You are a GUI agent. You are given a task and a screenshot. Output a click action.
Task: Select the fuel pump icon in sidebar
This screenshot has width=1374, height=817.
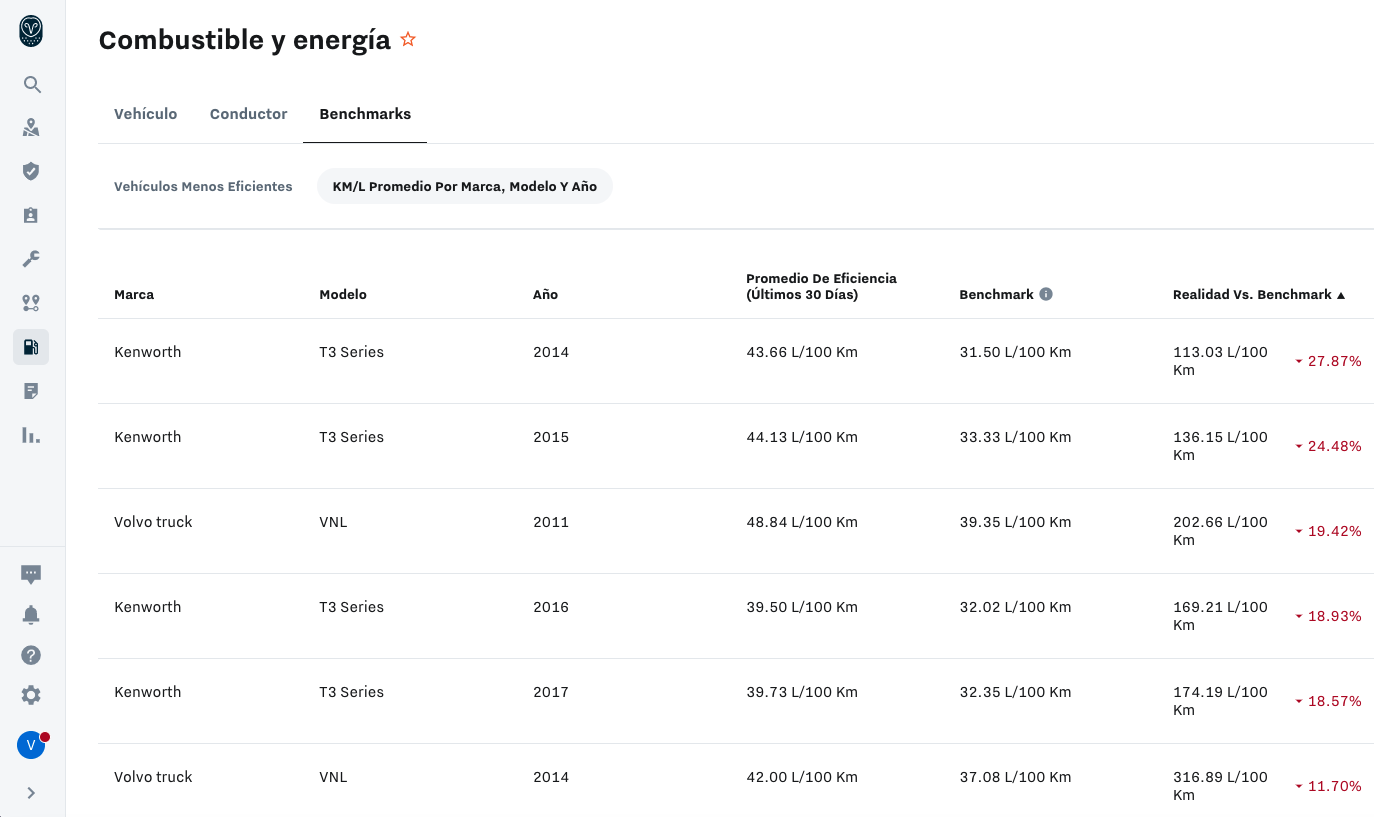coord(31,347)
